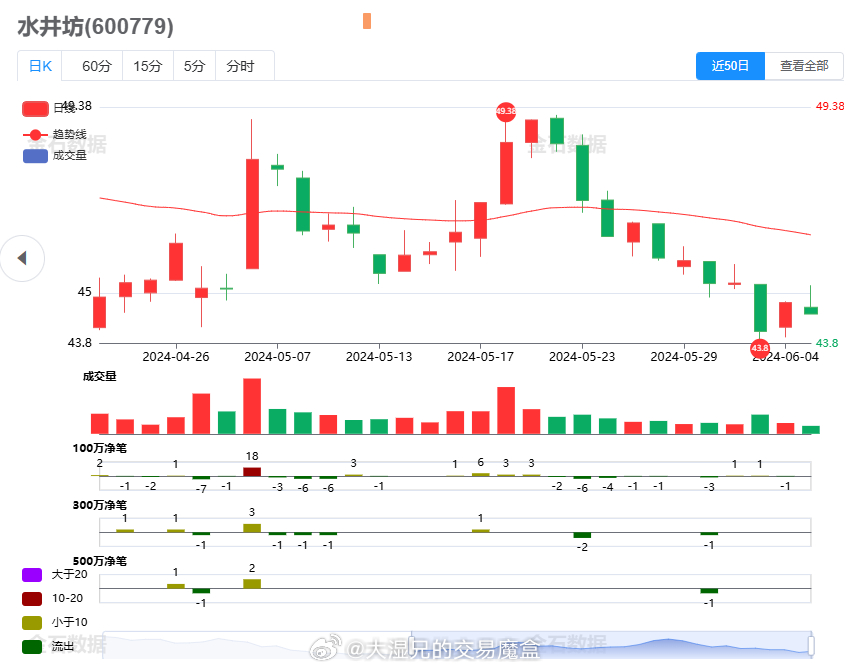Toggle the red 日线 legend swatch
Image resolution: width=854 pixels, height=669 pixels.
[x=35, y=108]
